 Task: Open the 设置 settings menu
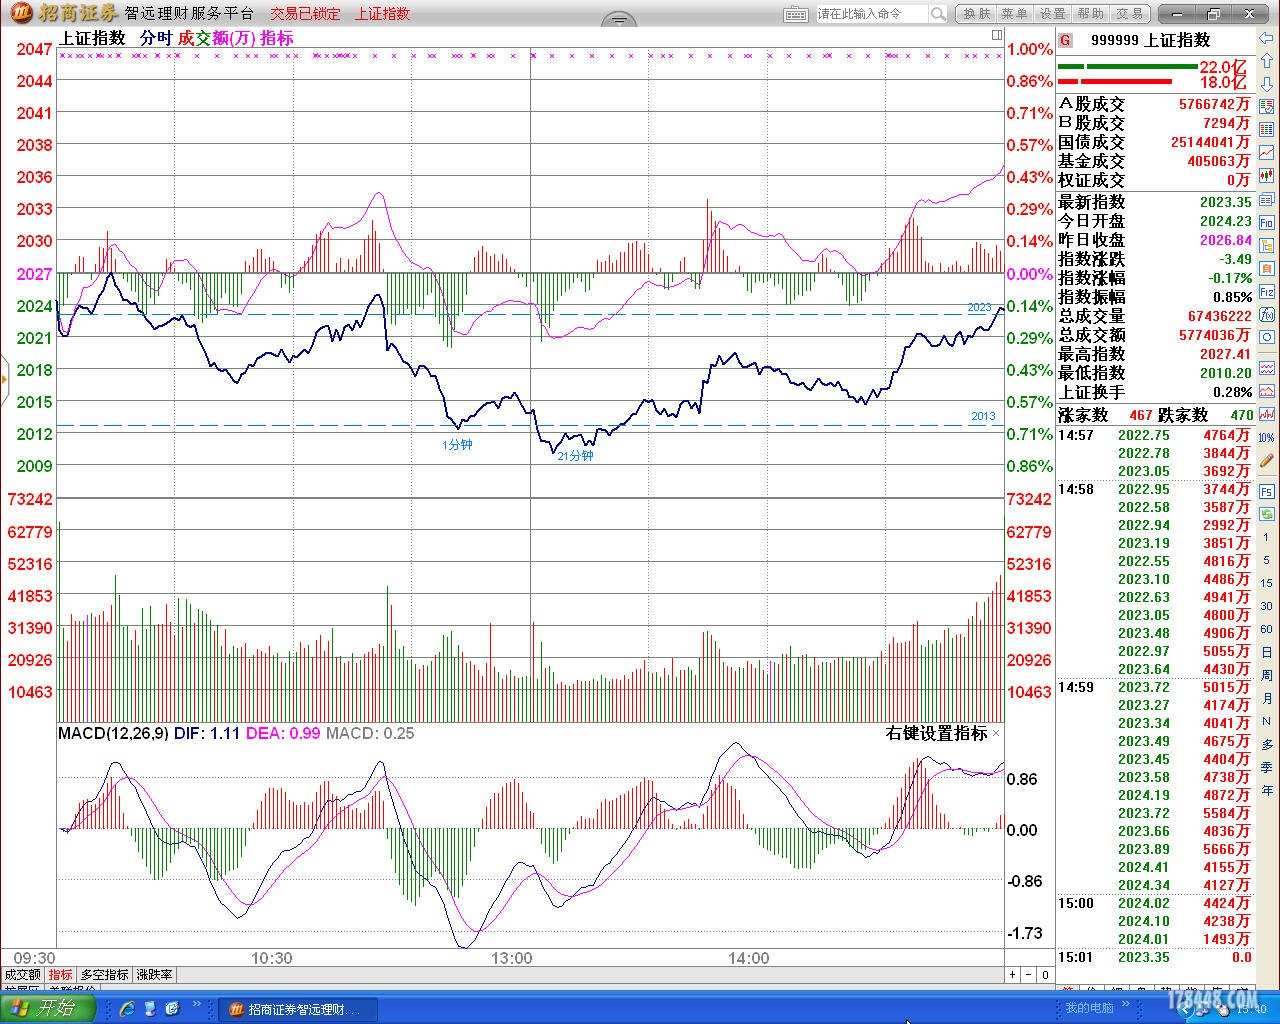1052,14
